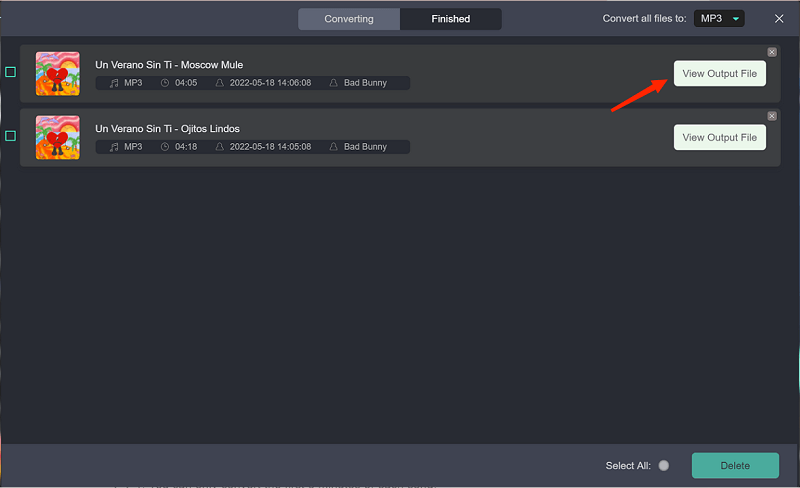The width and height of the screenshot is (800, 488).
Task: Click the duration text "04:05"
Action: pyautogui.click(x=186, y=83)
